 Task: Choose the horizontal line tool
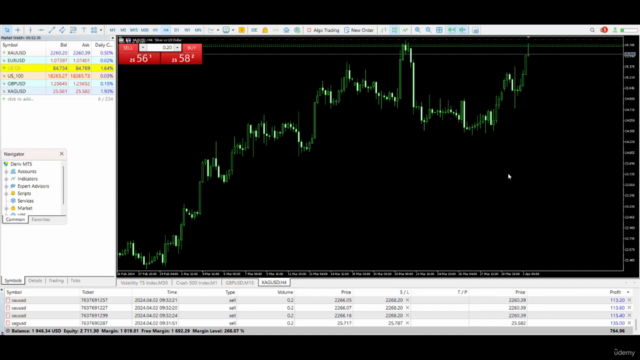(x=41, y=30)
